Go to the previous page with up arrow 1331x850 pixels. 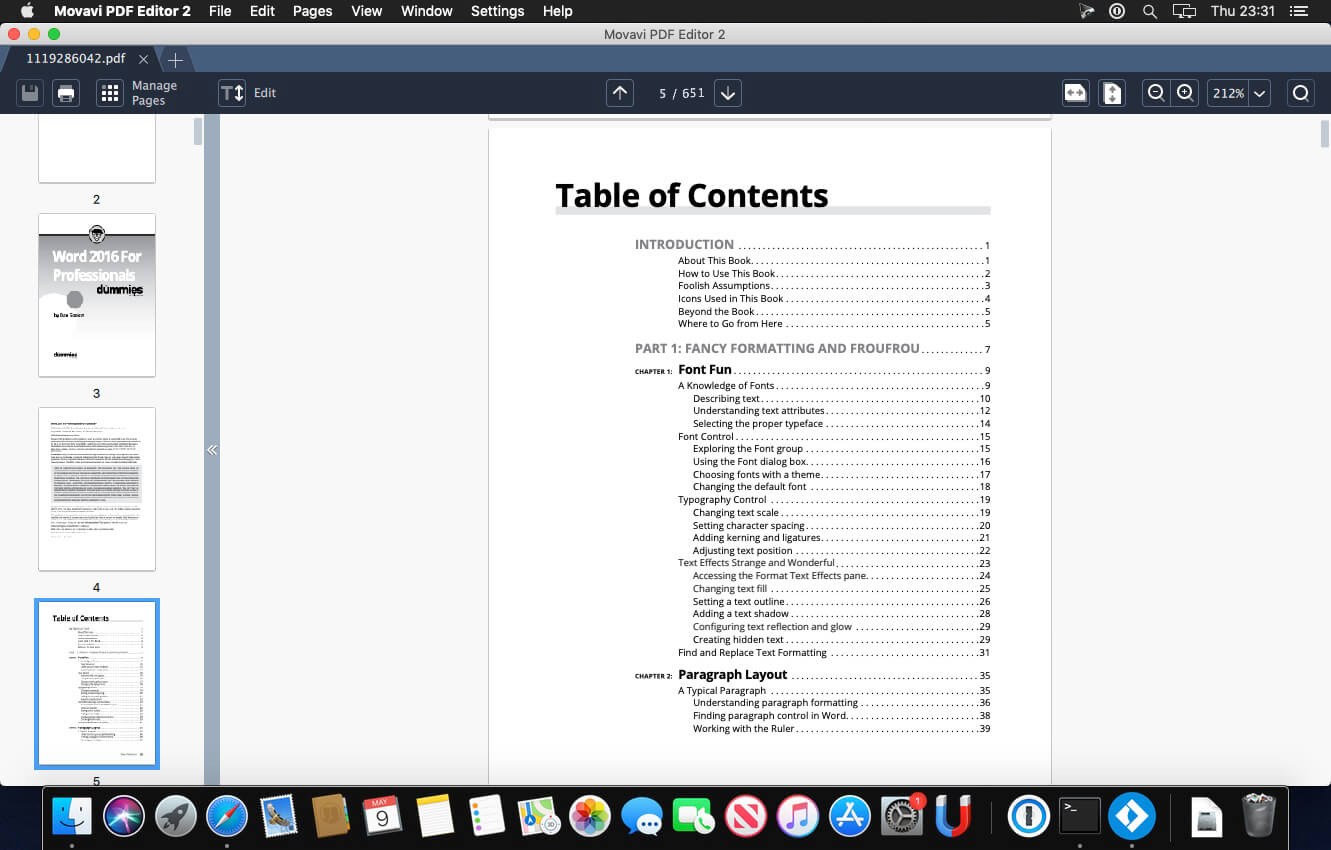[620, 93]
